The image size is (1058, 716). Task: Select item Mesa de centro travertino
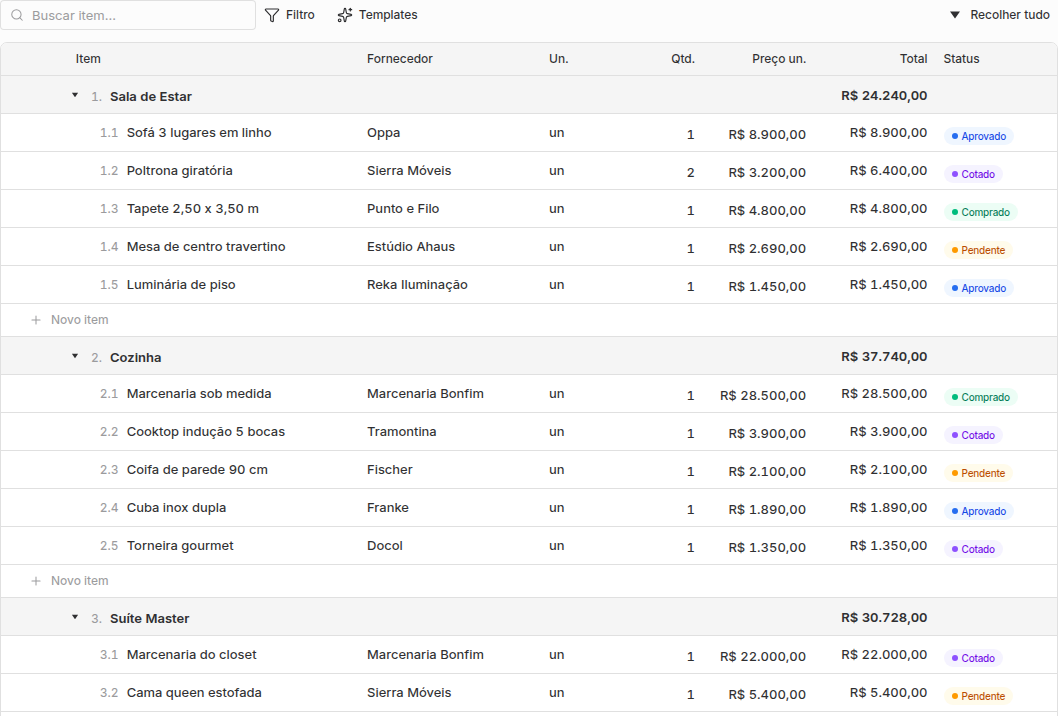[206, 247]
